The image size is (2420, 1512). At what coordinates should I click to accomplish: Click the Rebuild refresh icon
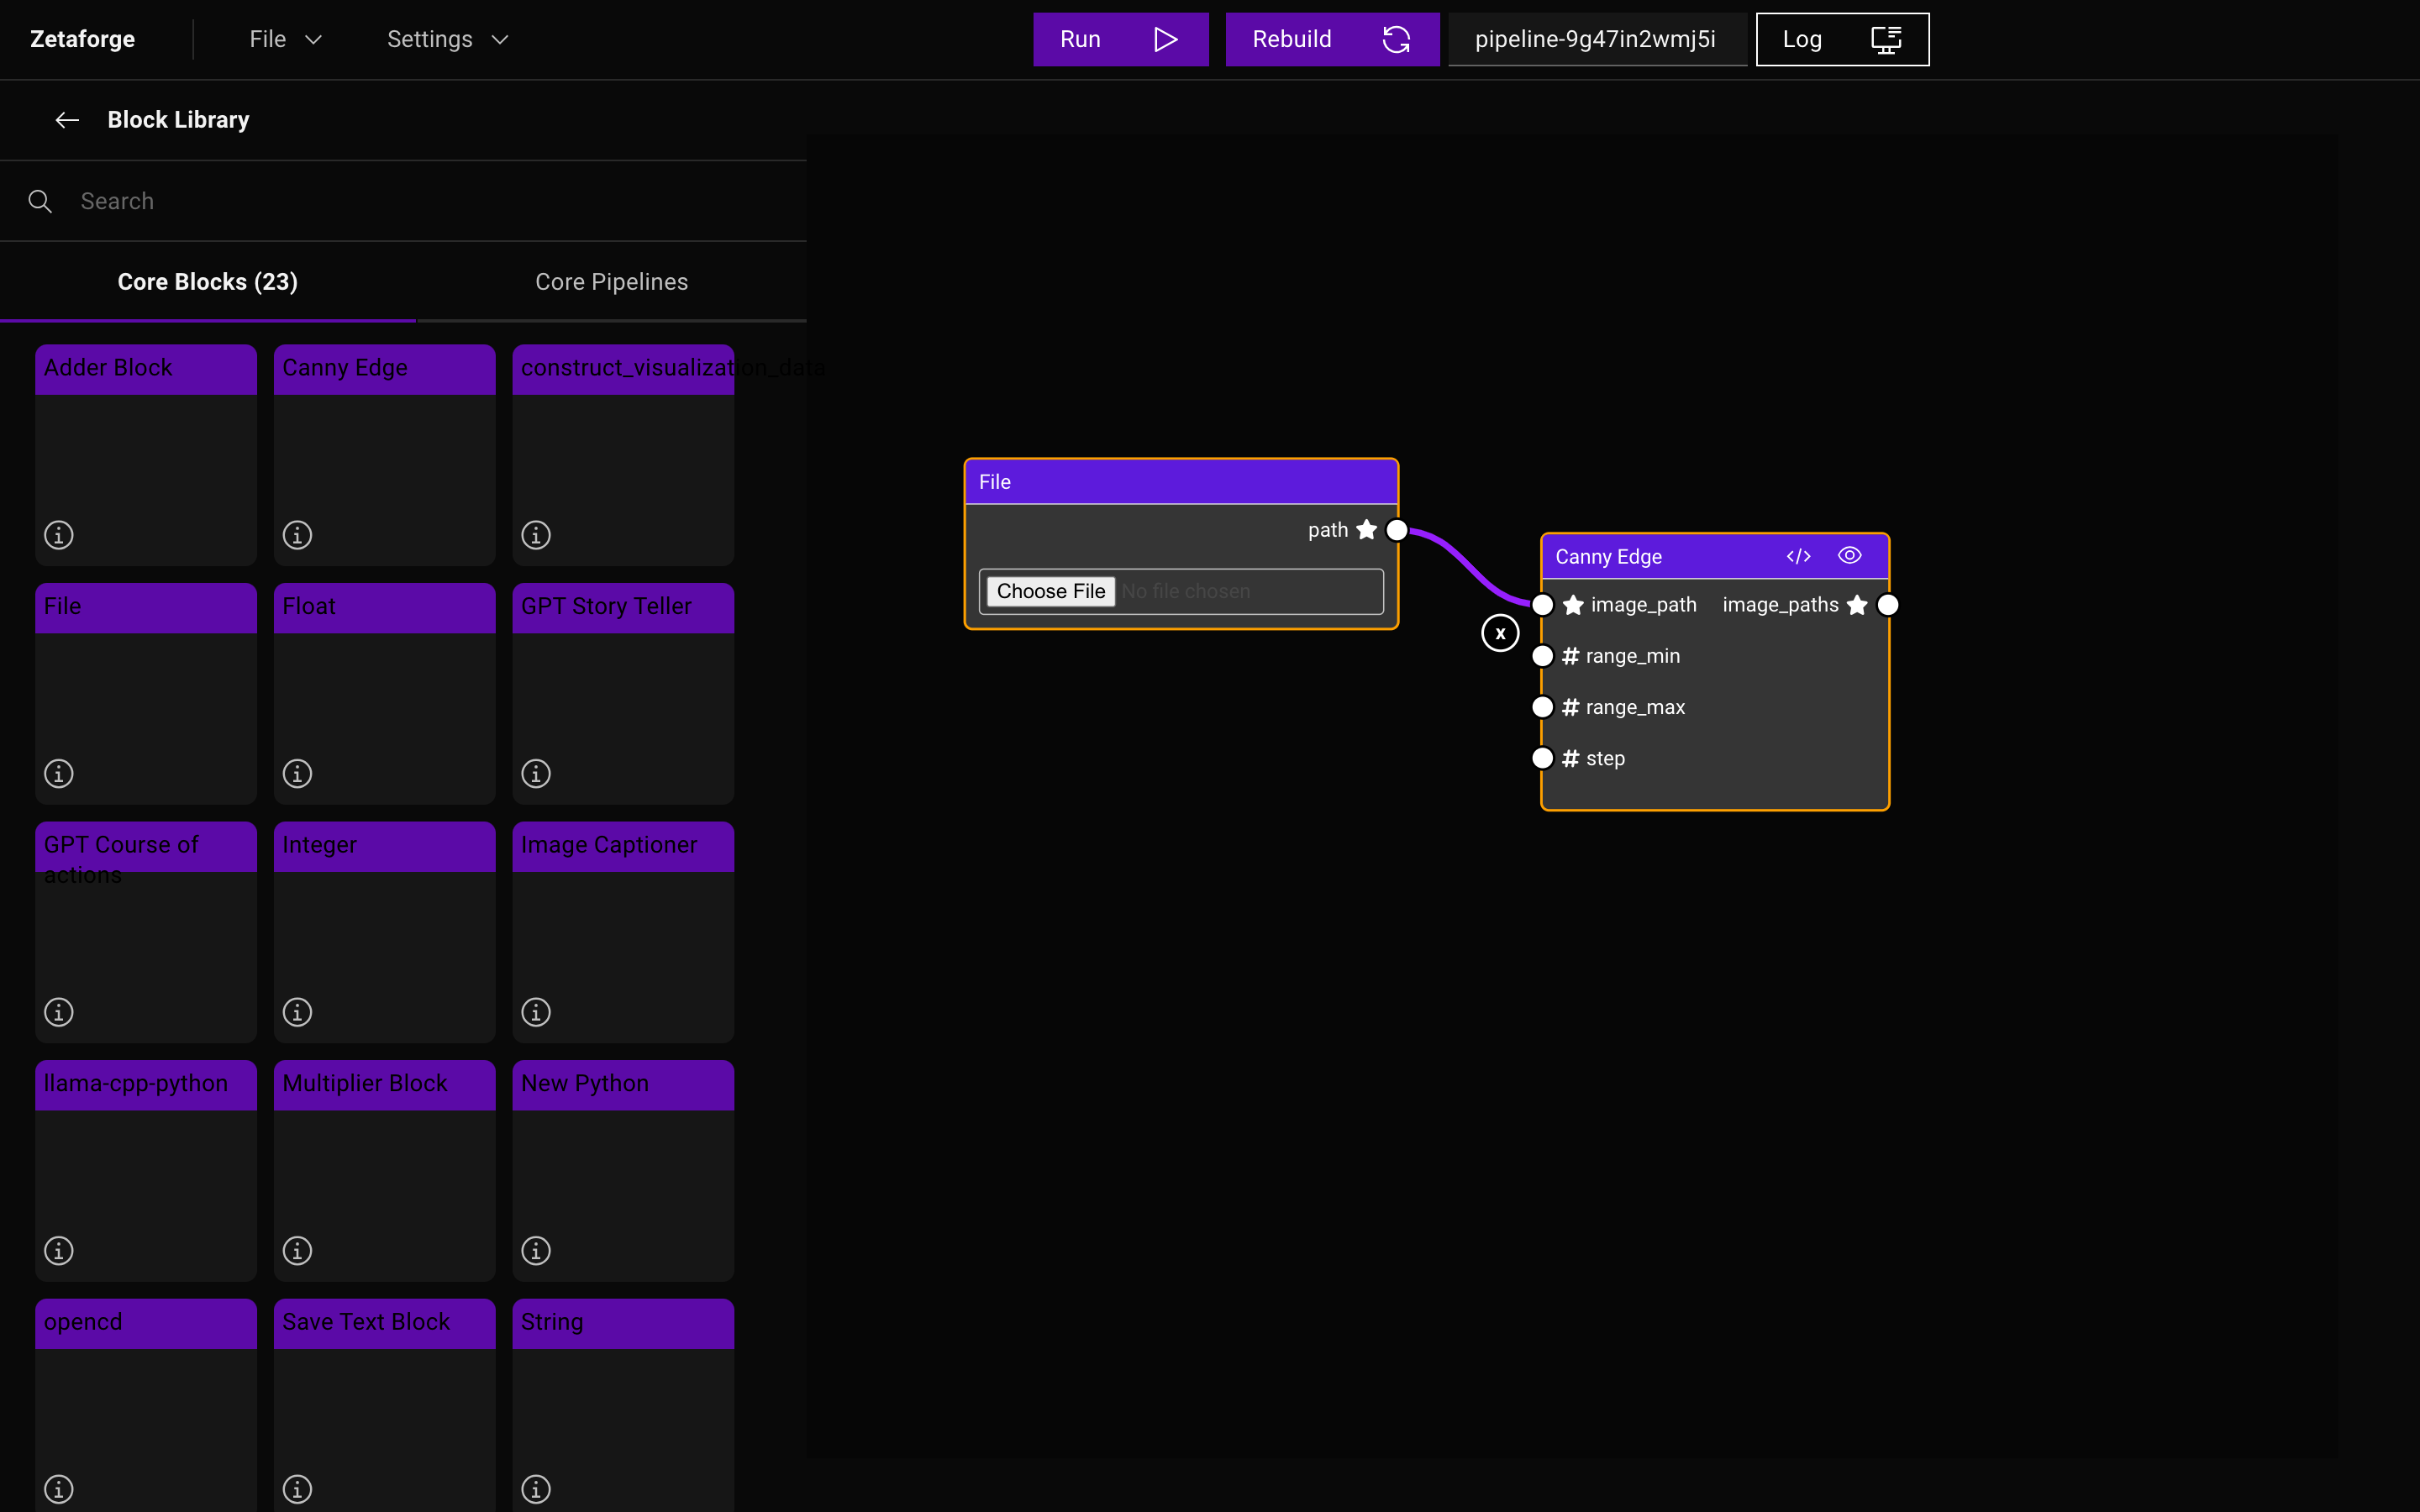coord(1394,39)
